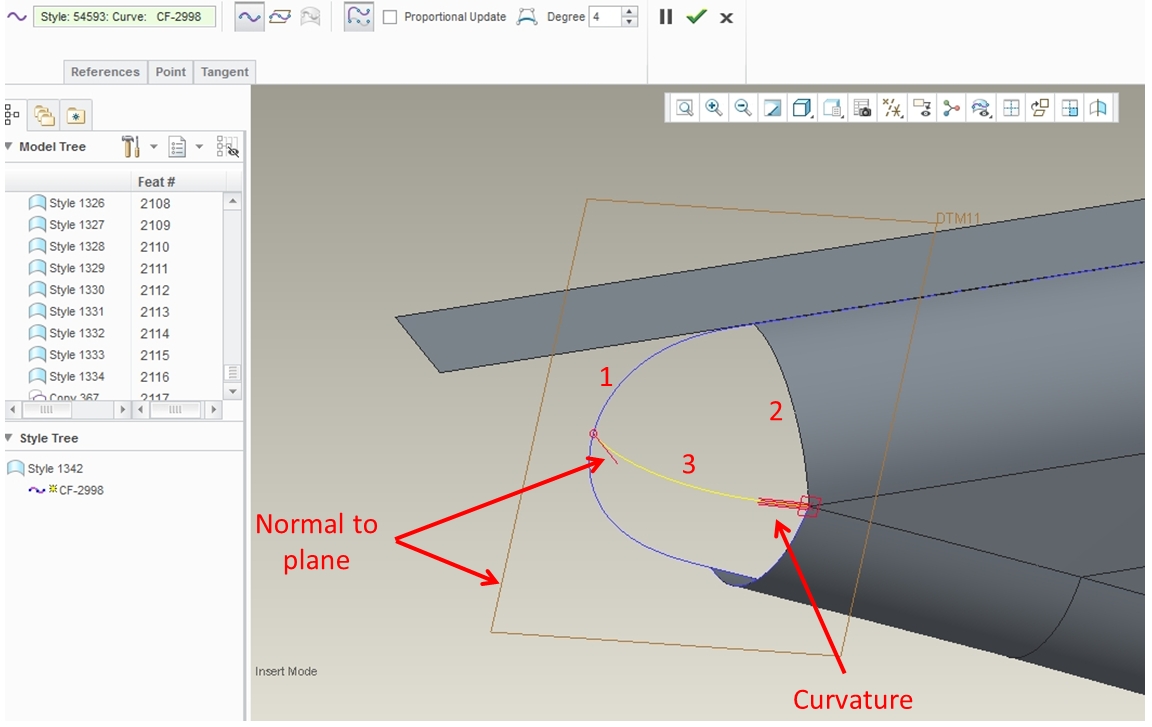
Task: Click the tree horizontal scroll right arrow
Action: (x=123, y=410)
